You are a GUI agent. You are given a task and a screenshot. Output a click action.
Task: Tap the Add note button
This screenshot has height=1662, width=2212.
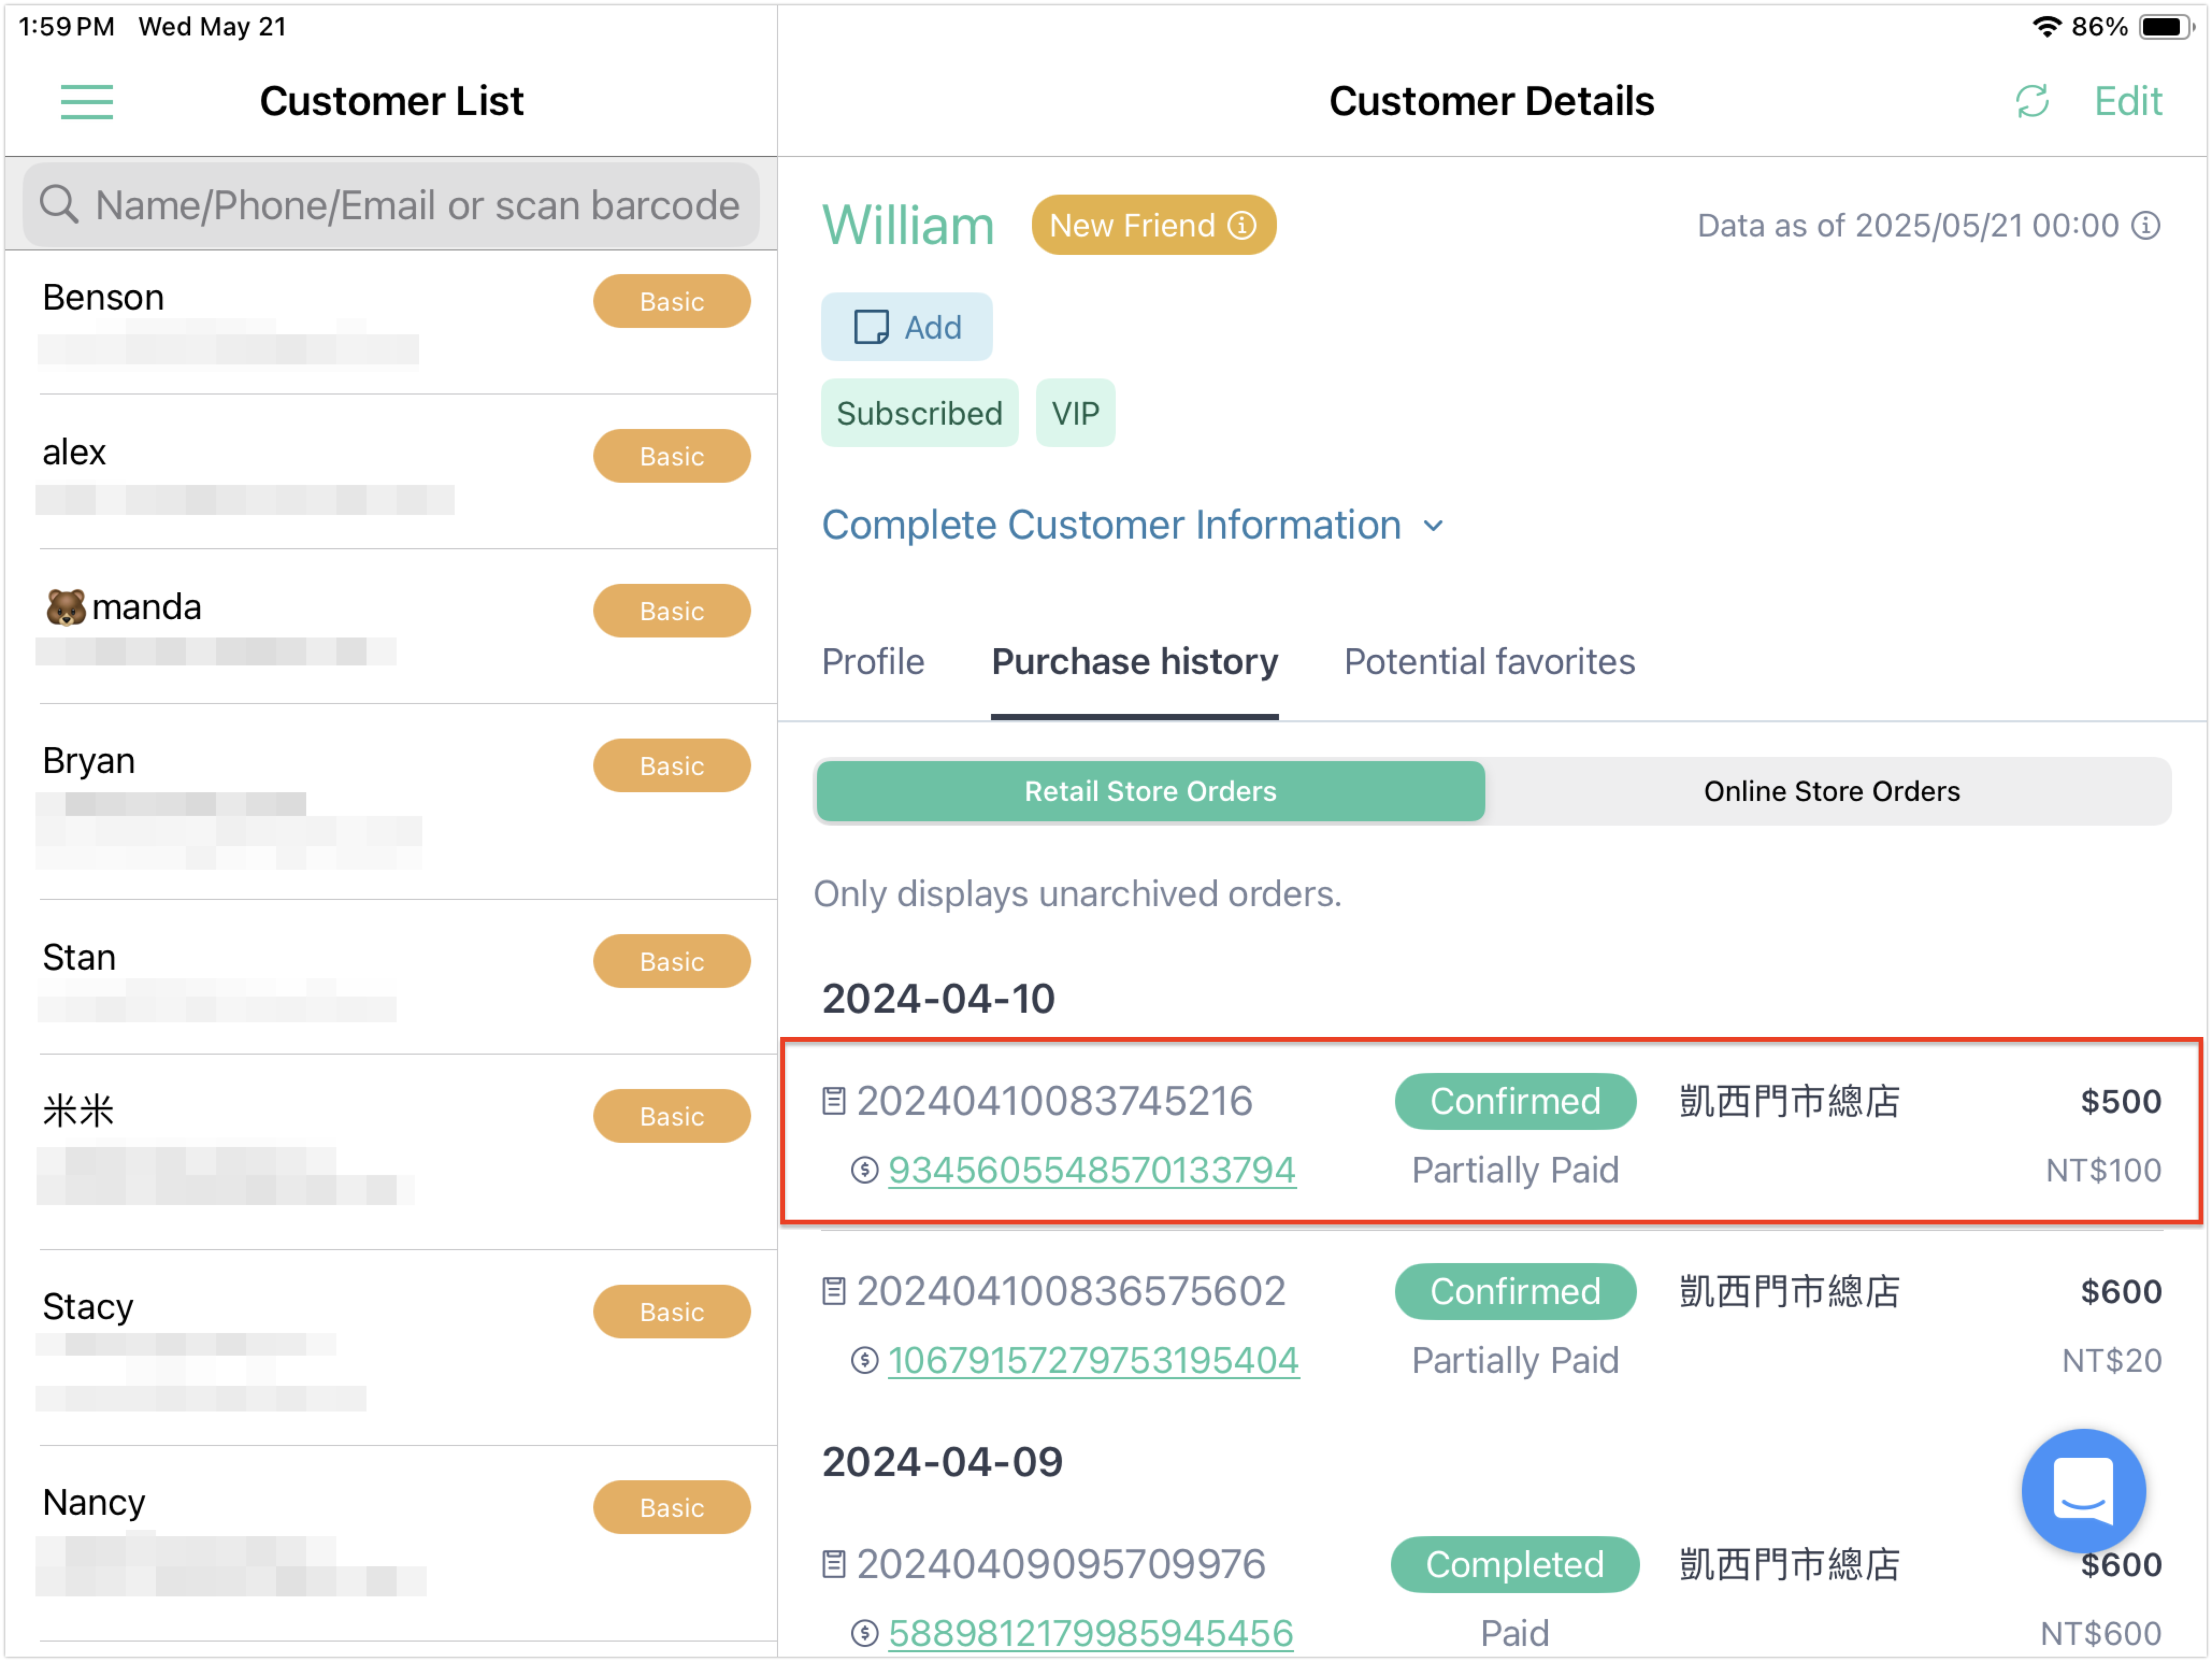tap(907, 327)
